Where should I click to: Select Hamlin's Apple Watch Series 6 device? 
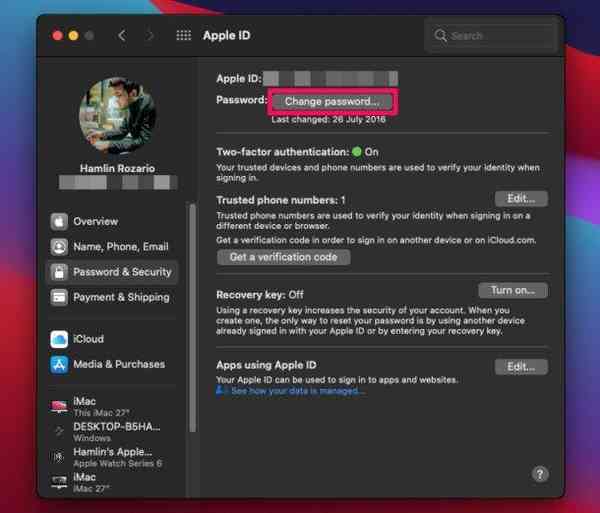pyautogui.click(x=112, y=457)
